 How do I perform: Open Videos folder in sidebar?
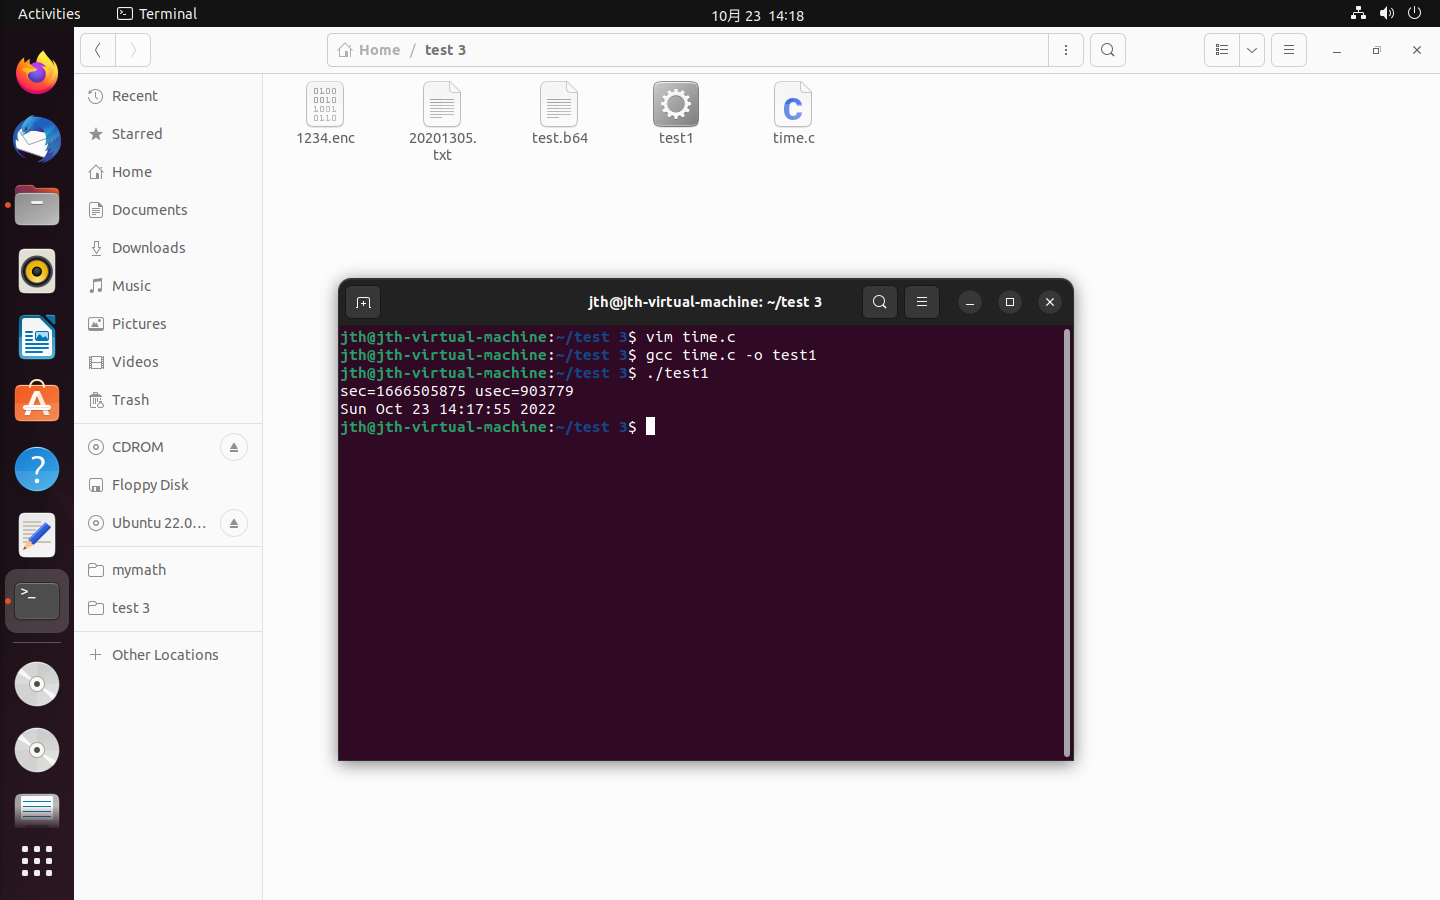tap(168, 362)
